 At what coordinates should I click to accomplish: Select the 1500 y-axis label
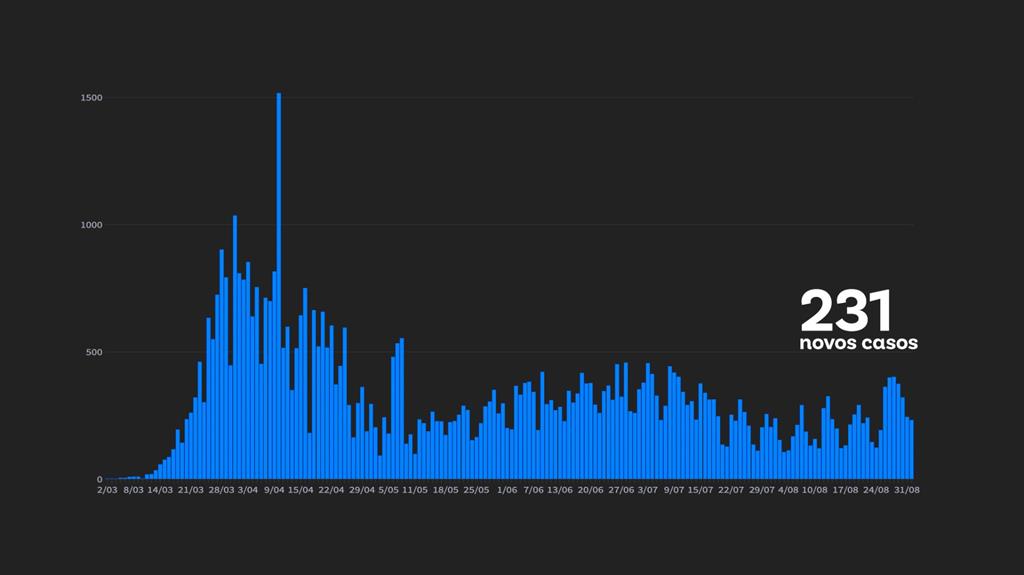pyautogui.click(x=90, y=98)
